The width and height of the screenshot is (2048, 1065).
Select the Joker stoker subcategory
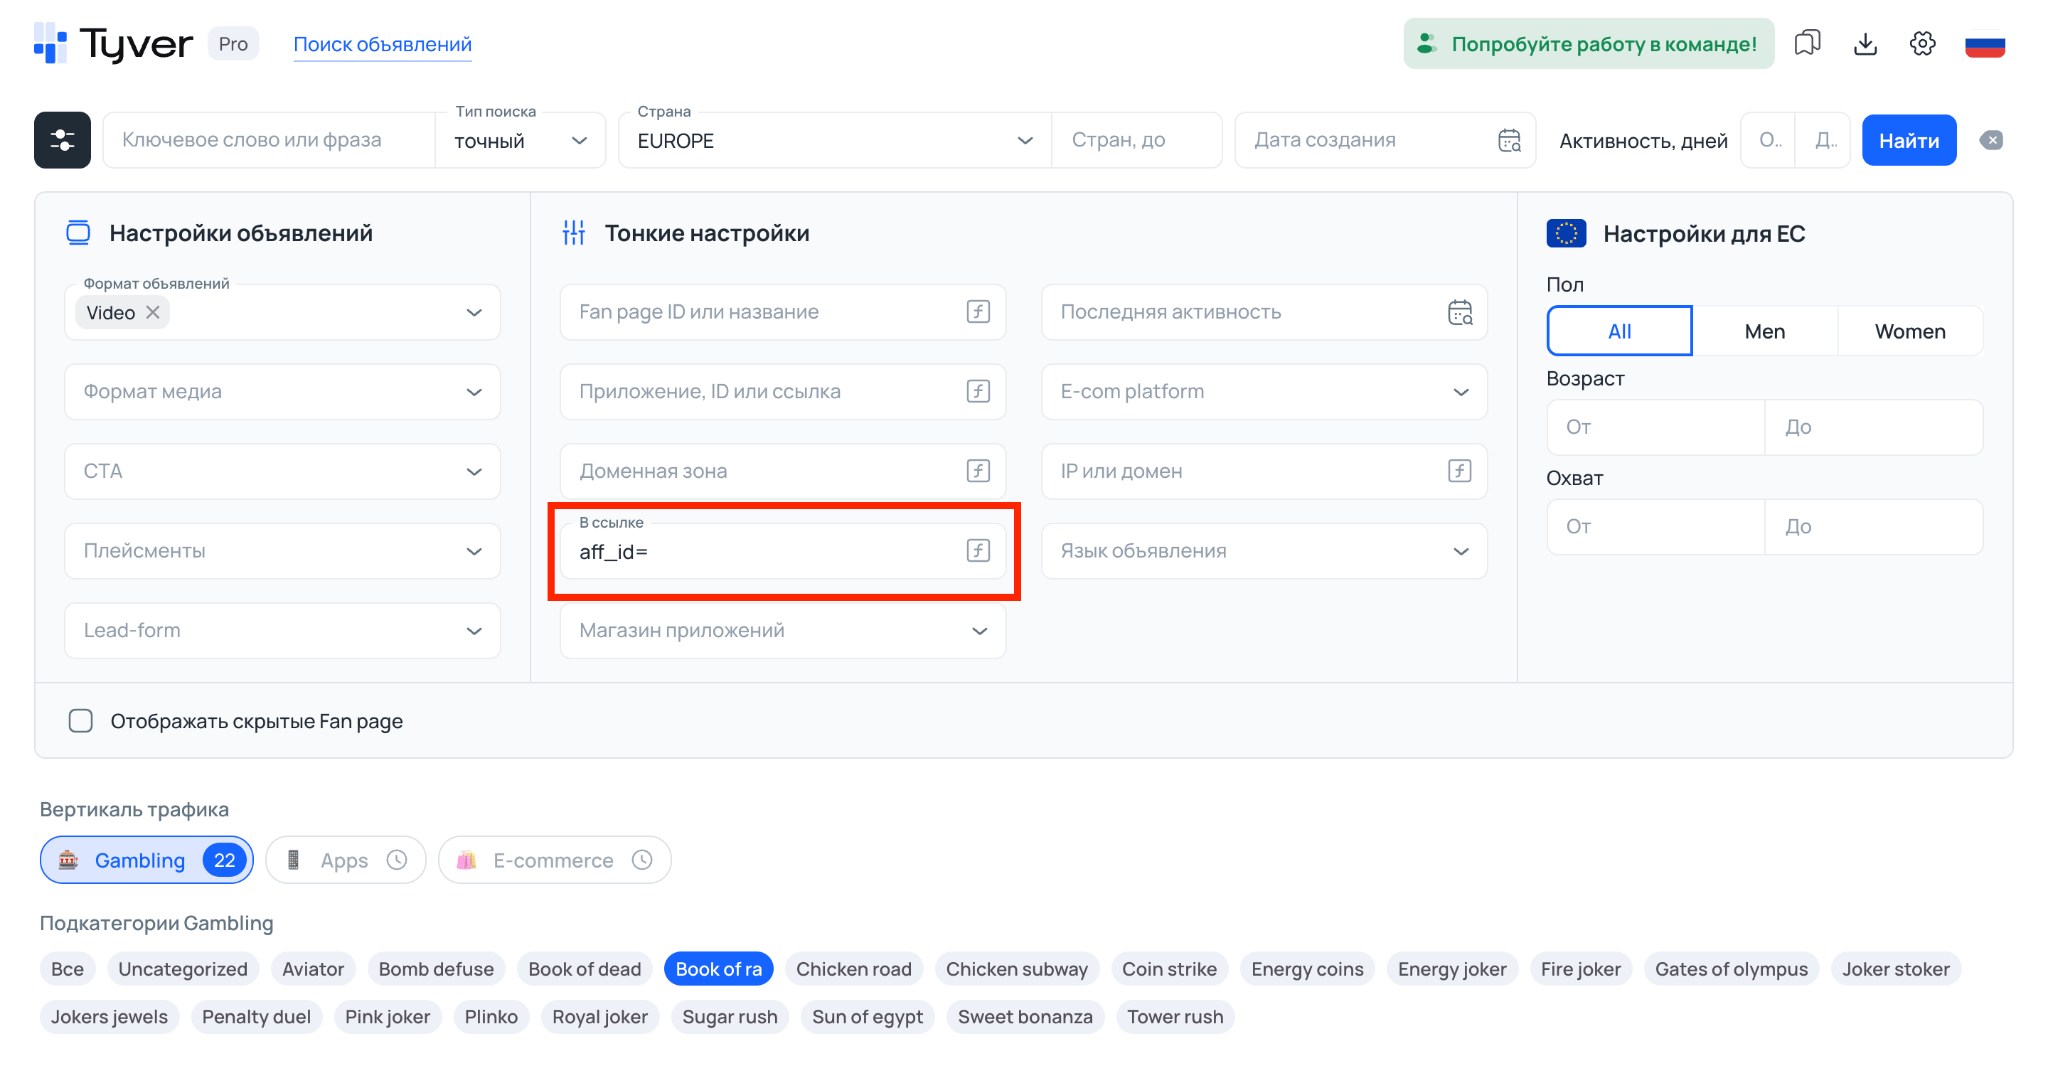1896,969
